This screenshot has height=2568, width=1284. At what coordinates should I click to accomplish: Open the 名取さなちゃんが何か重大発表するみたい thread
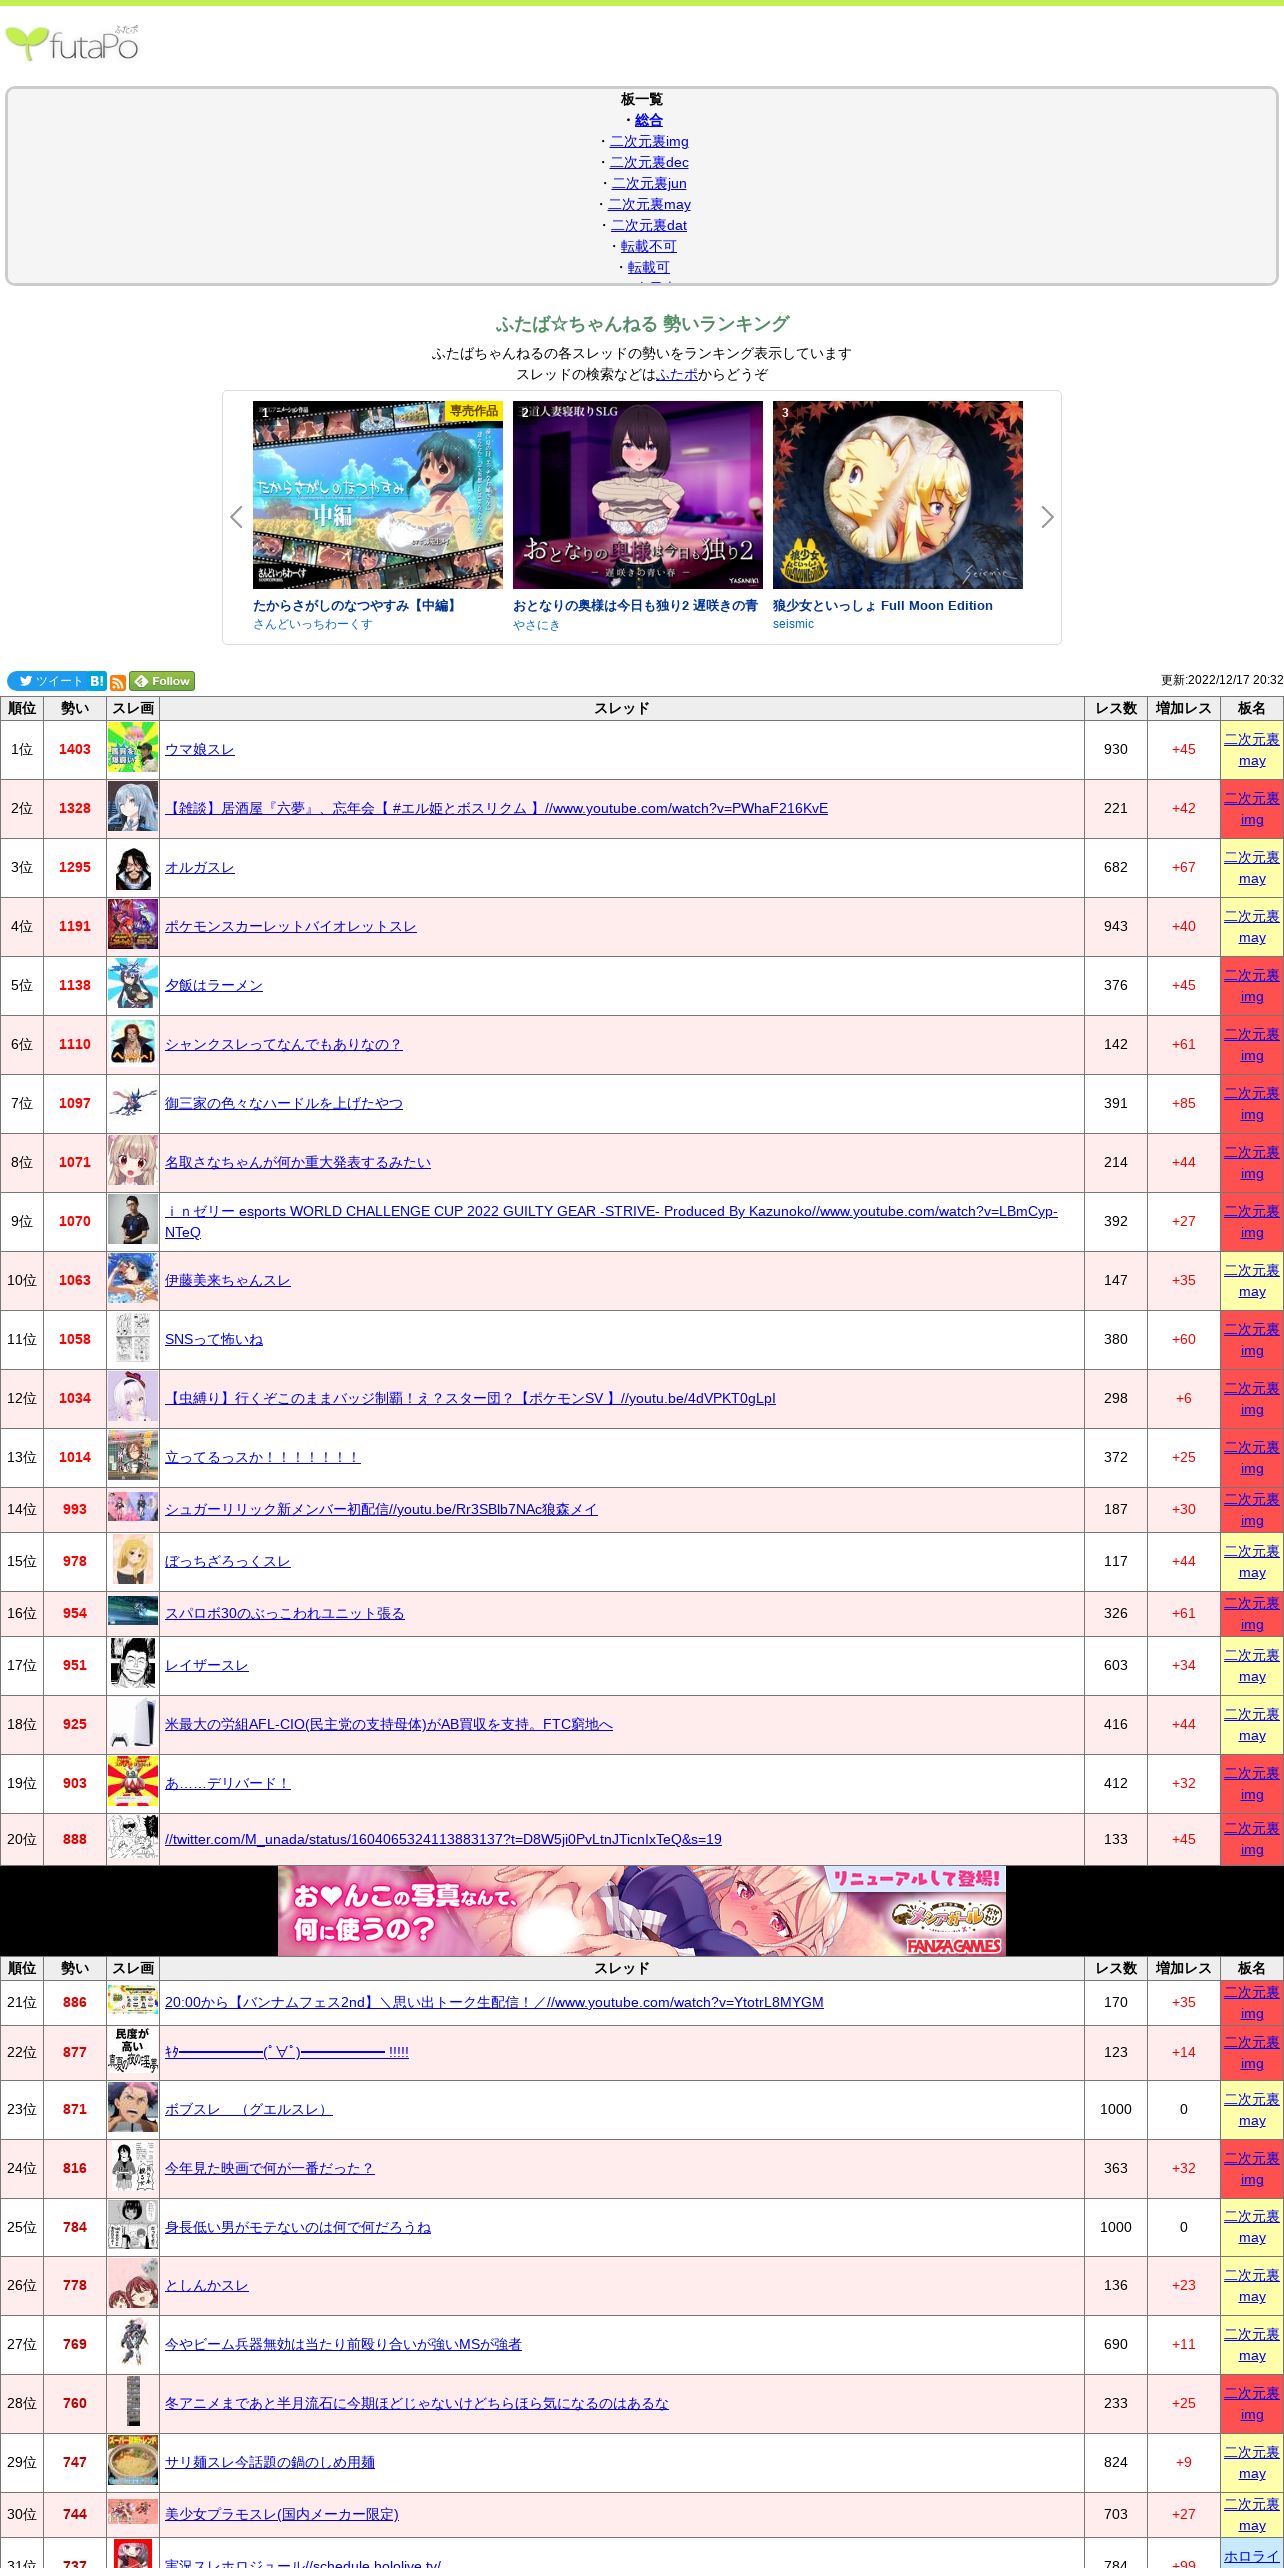click(x=298, y=1162)
